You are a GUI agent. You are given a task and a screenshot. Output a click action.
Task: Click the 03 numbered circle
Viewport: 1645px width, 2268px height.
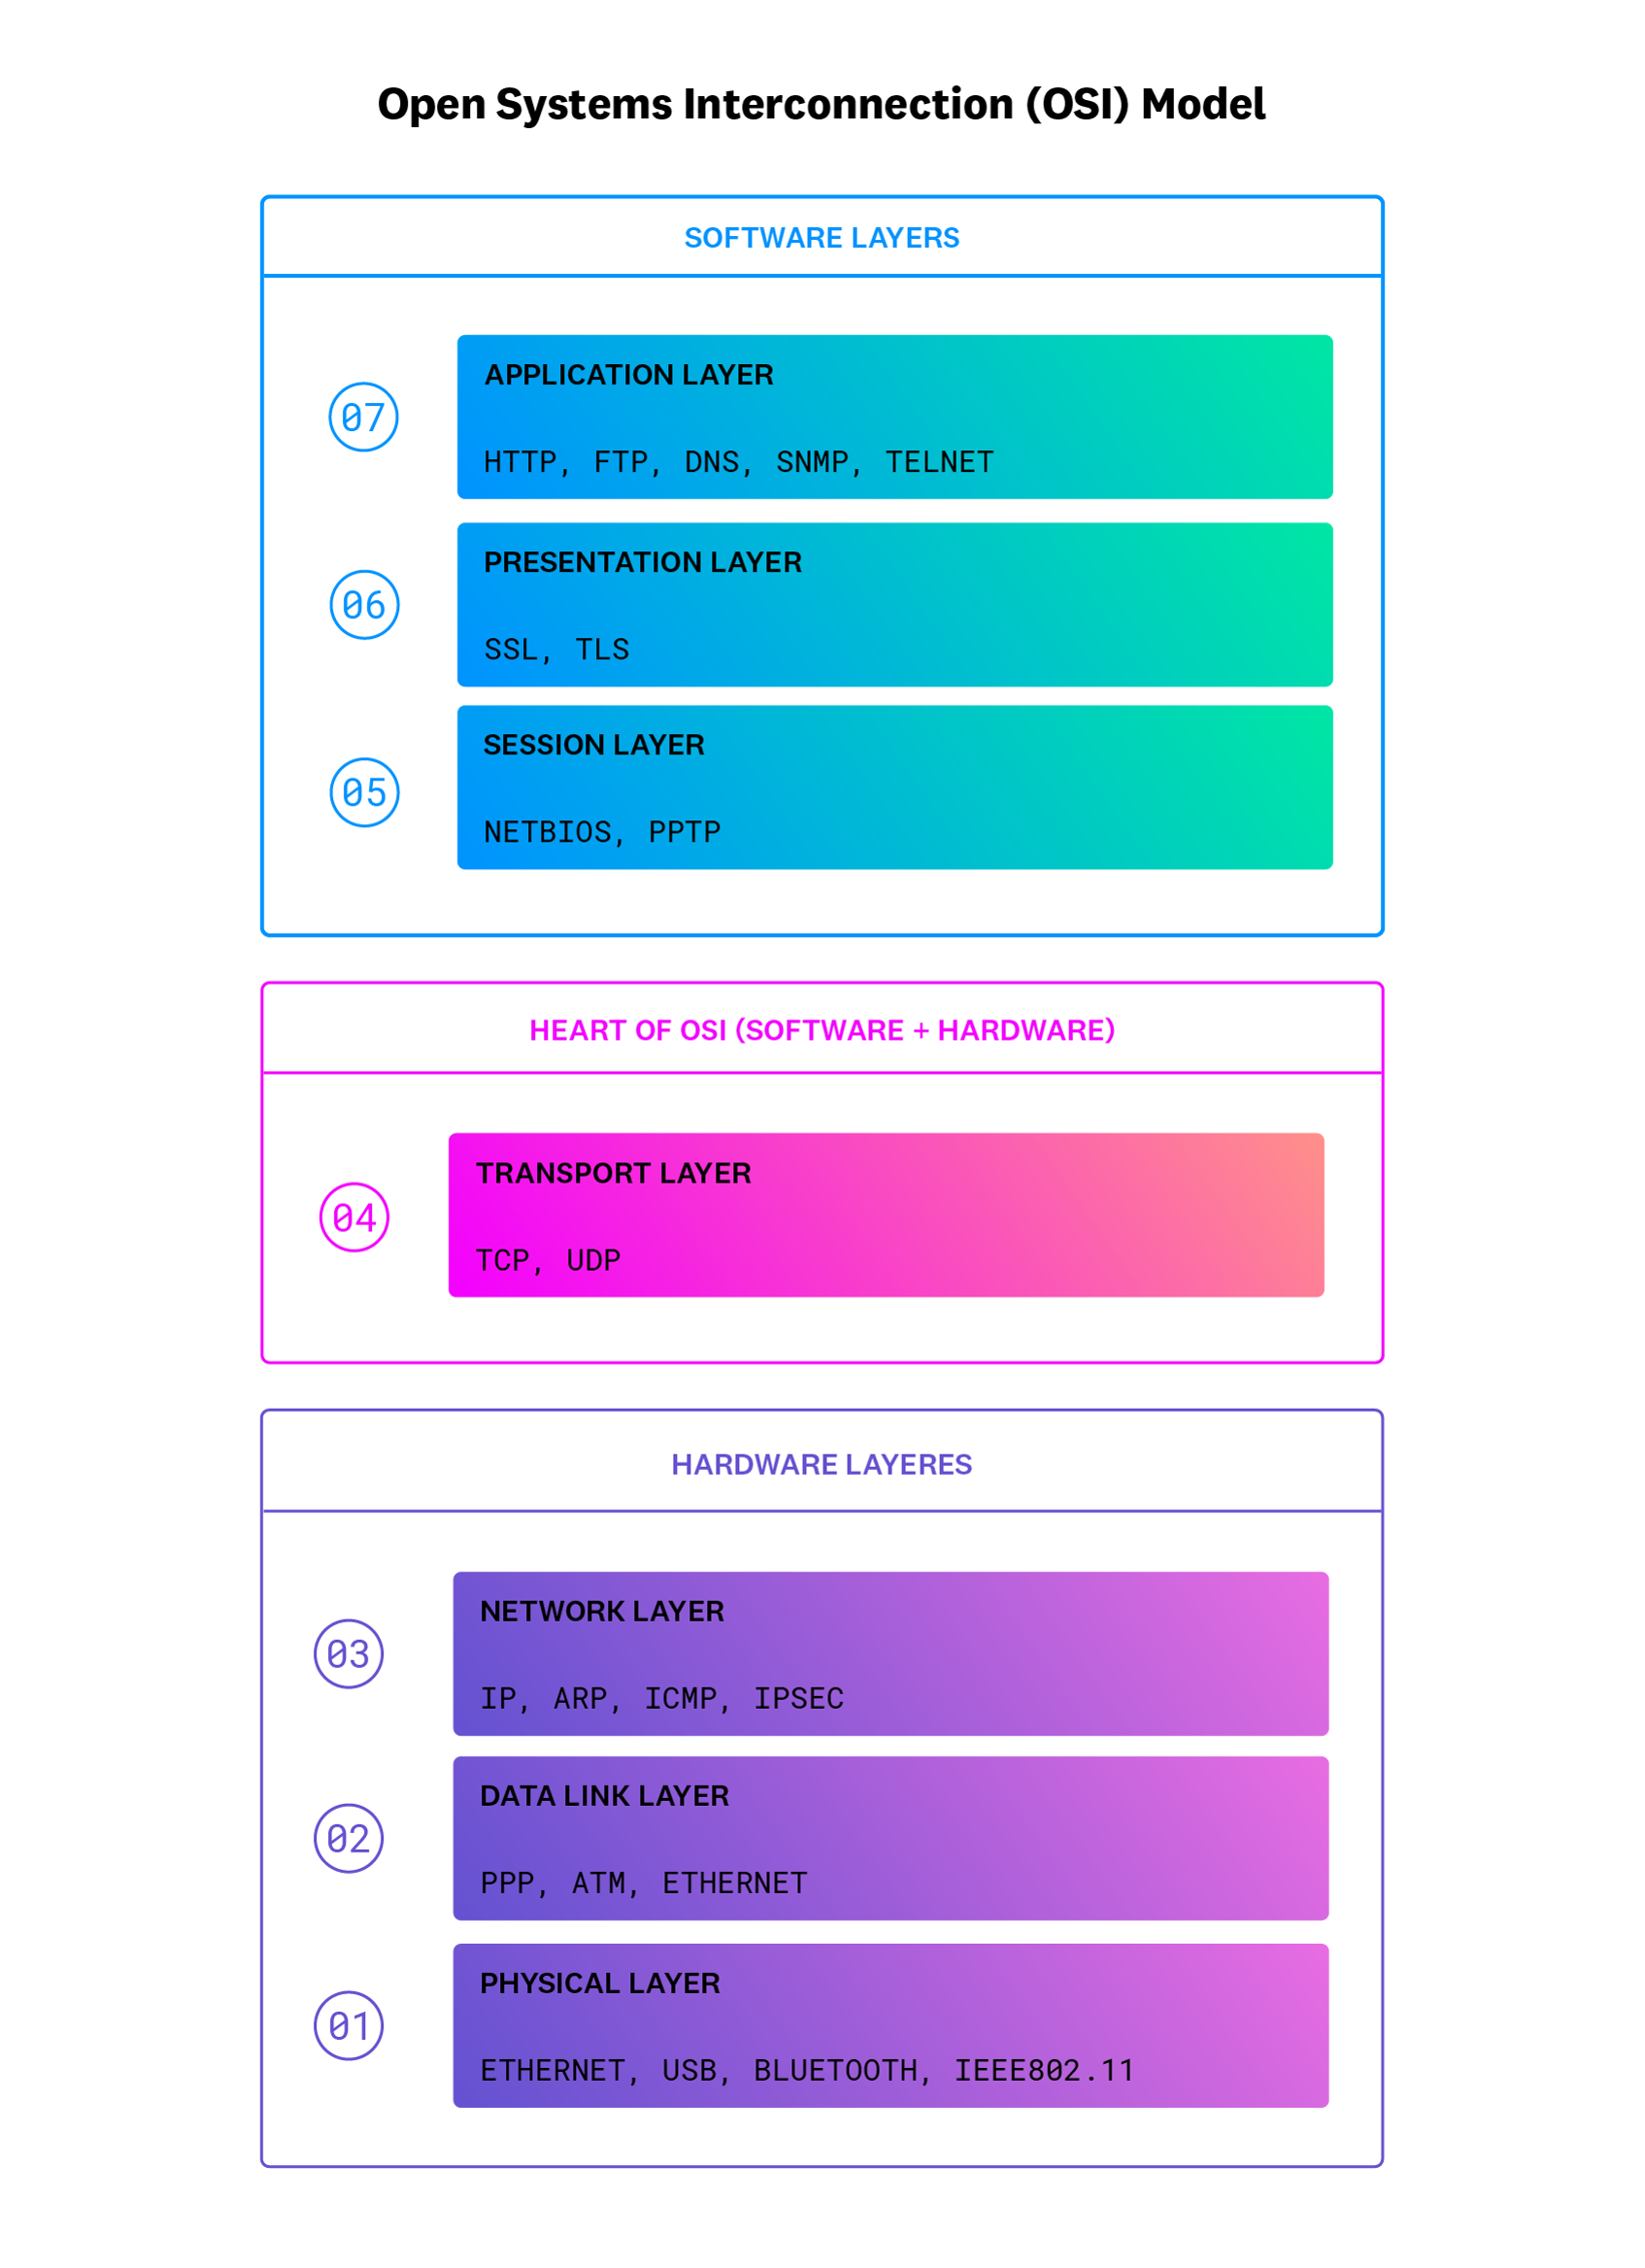(x=349, y=1654)
